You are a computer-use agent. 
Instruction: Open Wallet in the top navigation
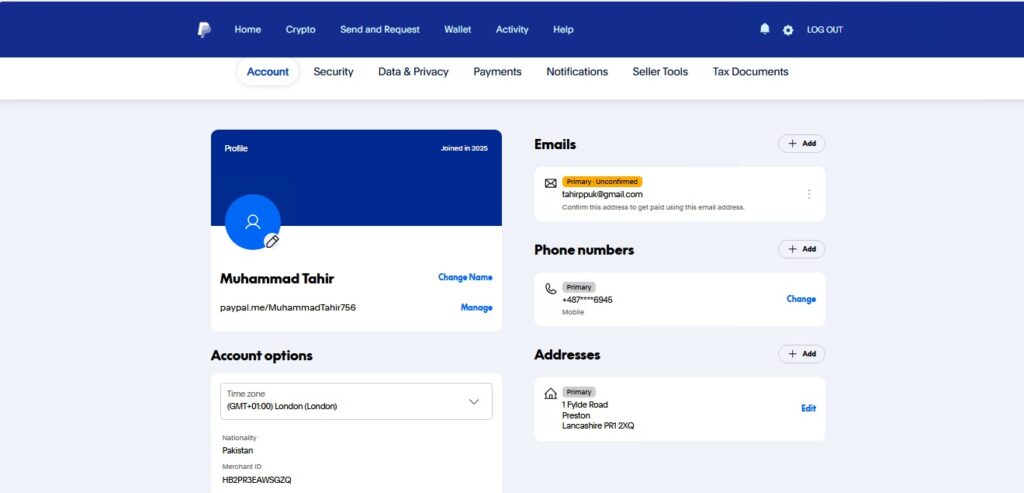pos(458,30)
